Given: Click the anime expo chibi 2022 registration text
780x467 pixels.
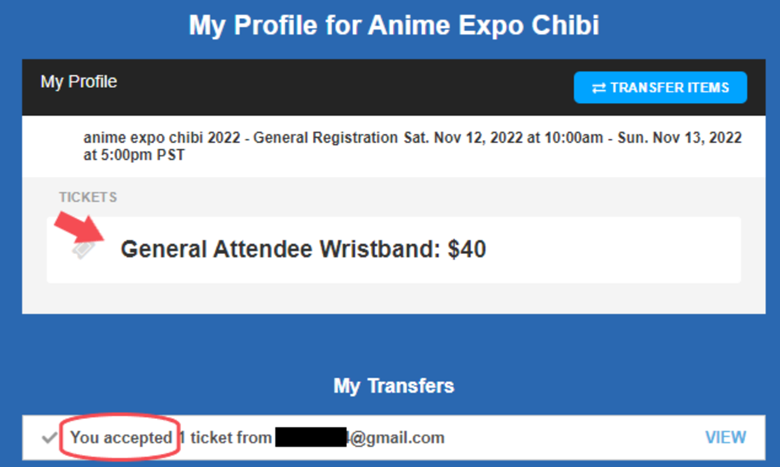Looking at the screenshot, I should (241, 137).
